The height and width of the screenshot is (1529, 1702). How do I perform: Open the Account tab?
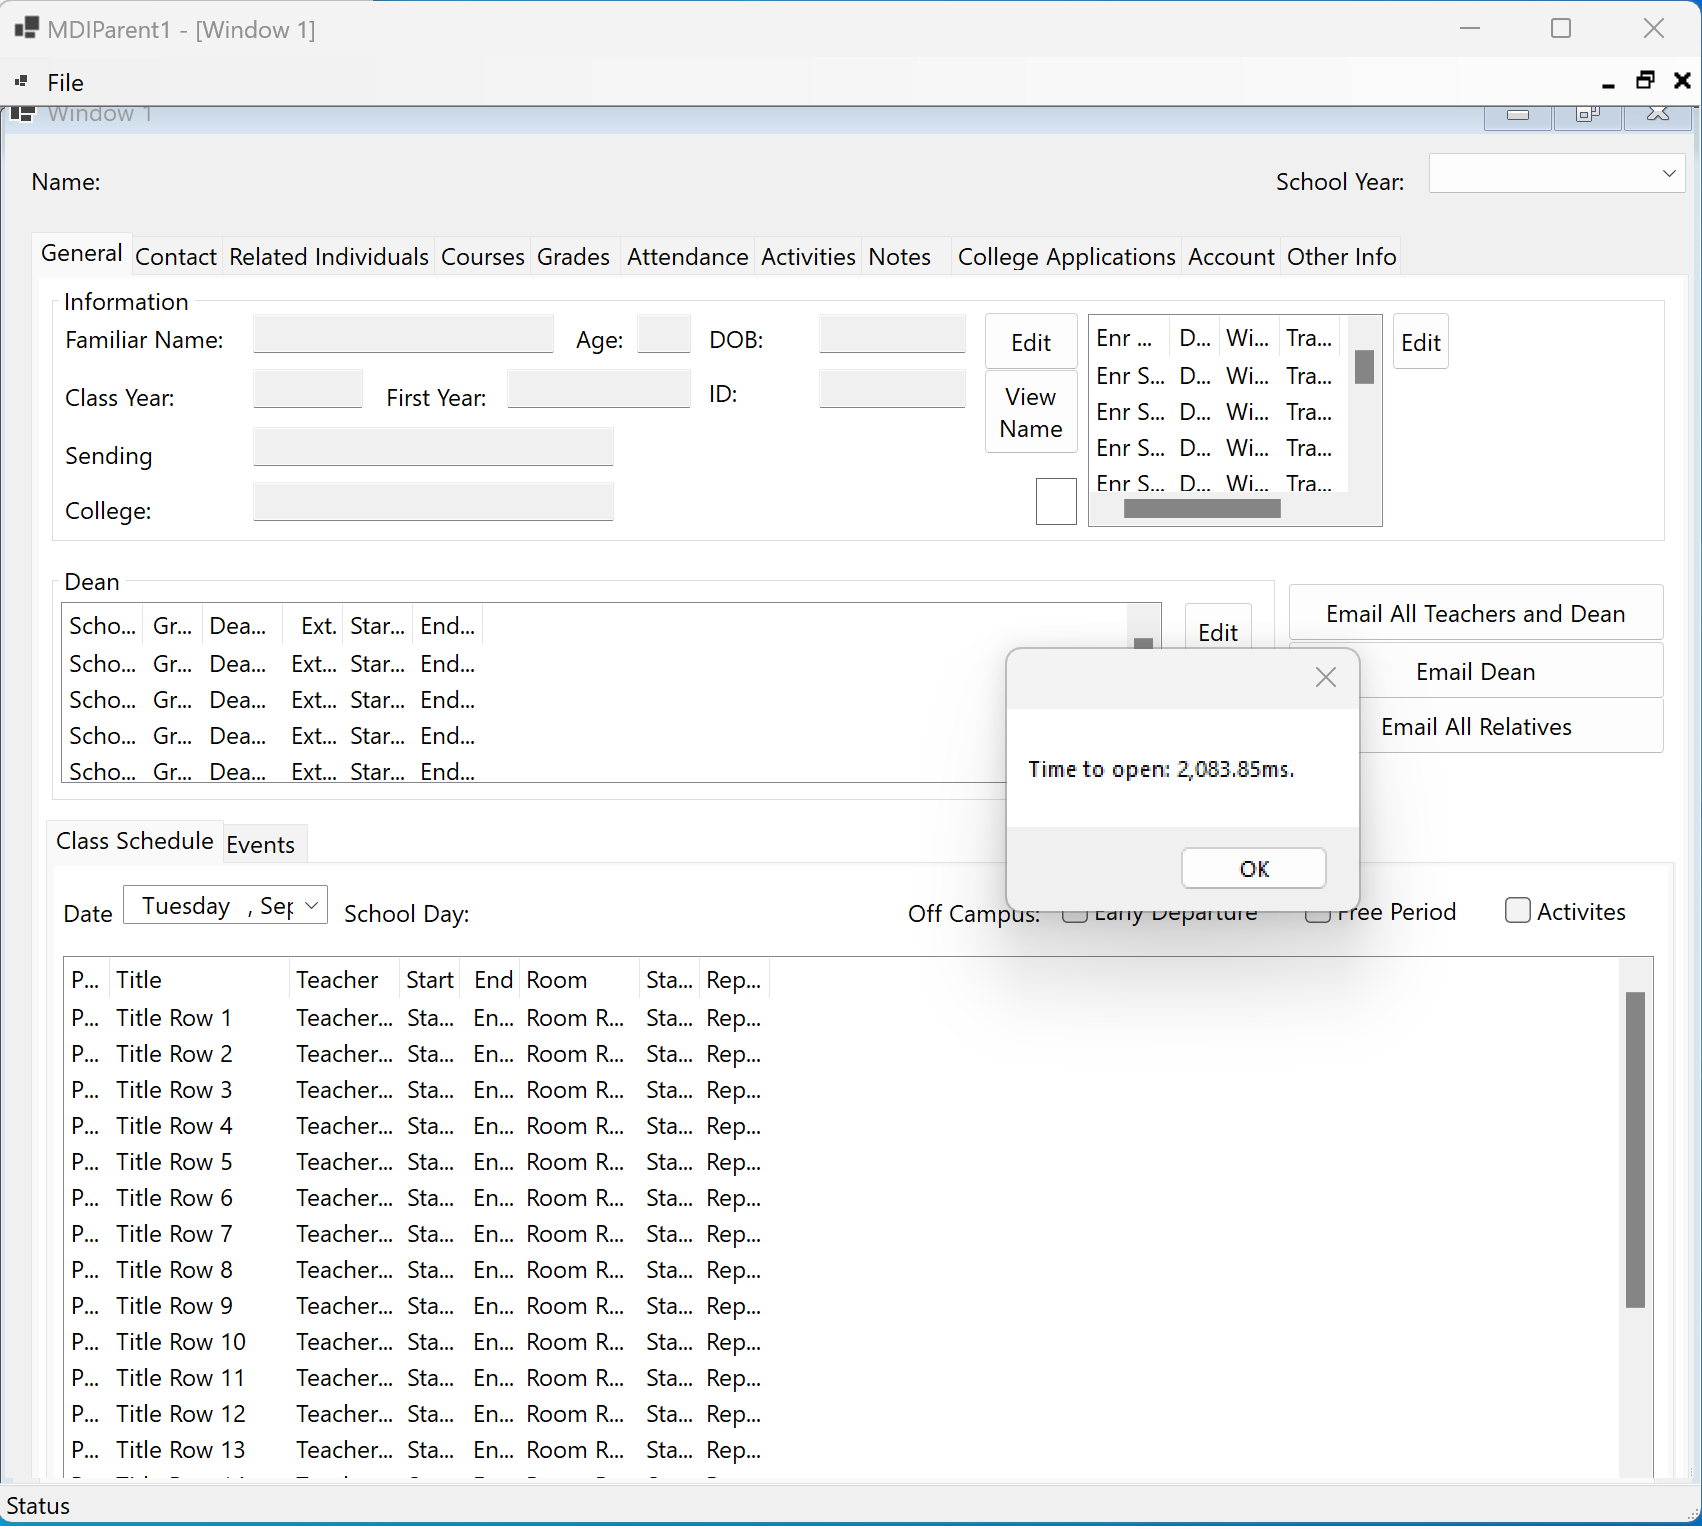pos(1231,257)
